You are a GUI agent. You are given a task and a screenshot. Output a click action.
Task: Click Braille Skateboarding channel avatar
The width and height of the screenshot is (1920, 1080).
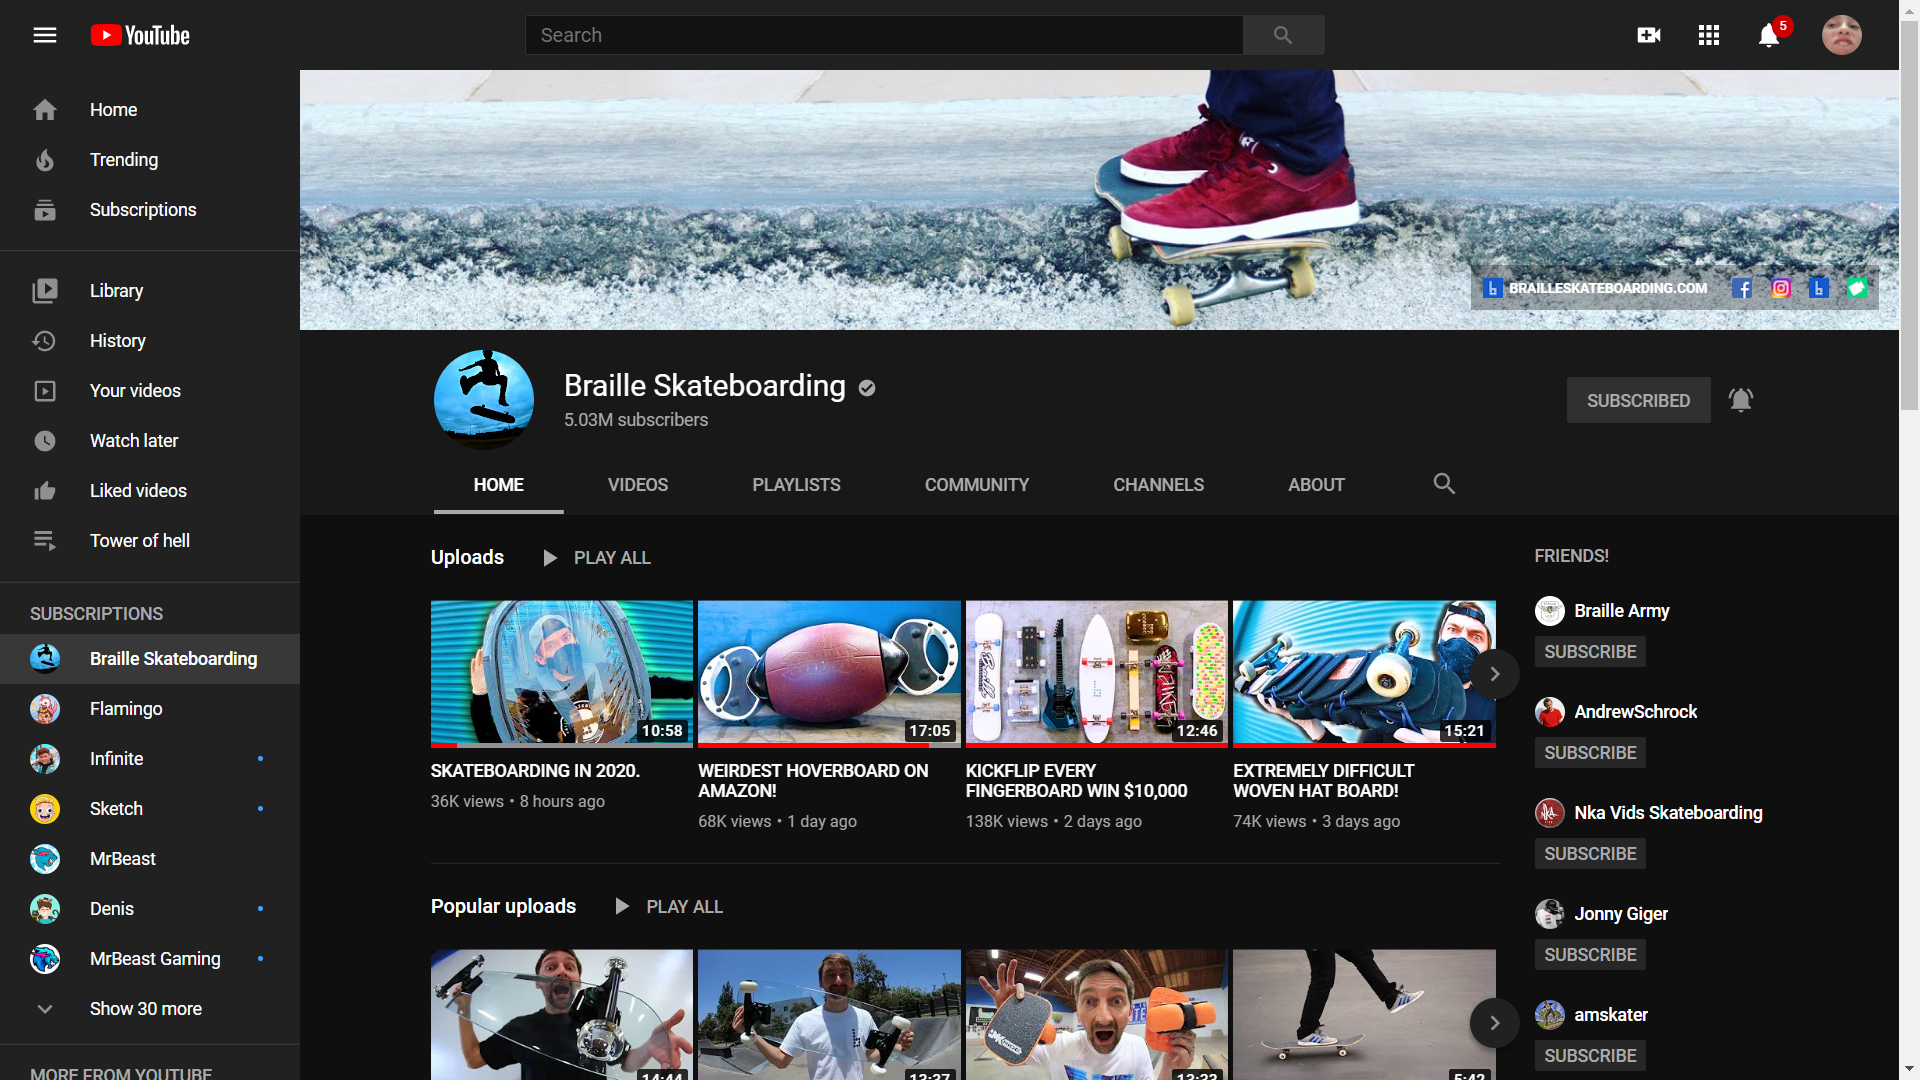point(484,399)
